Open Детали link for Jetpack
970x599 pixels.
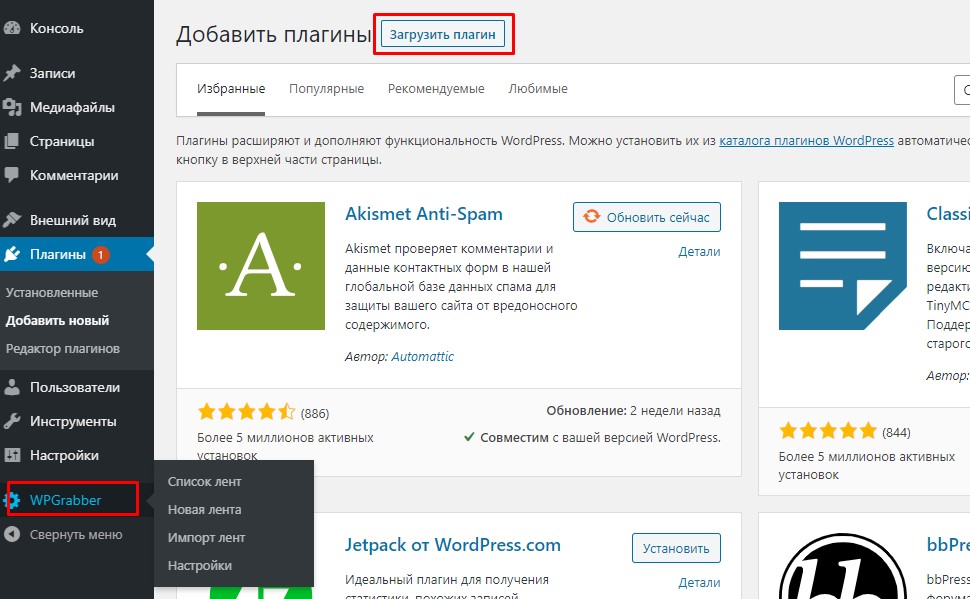700,582
